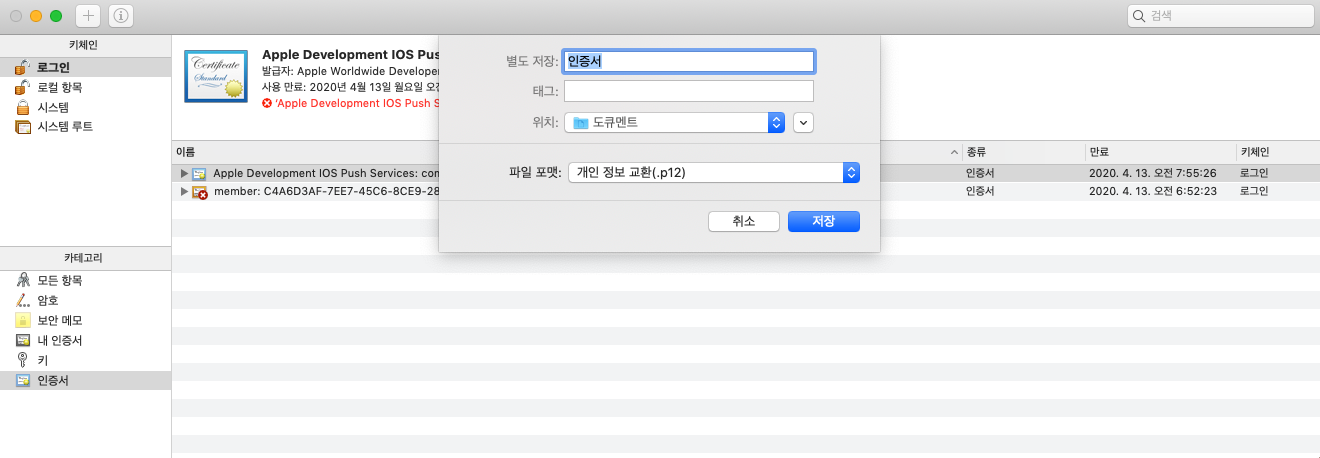Screen dimensions: 1320x458
Task: Select the 시스템 루트 keychain
Action: 86,127
